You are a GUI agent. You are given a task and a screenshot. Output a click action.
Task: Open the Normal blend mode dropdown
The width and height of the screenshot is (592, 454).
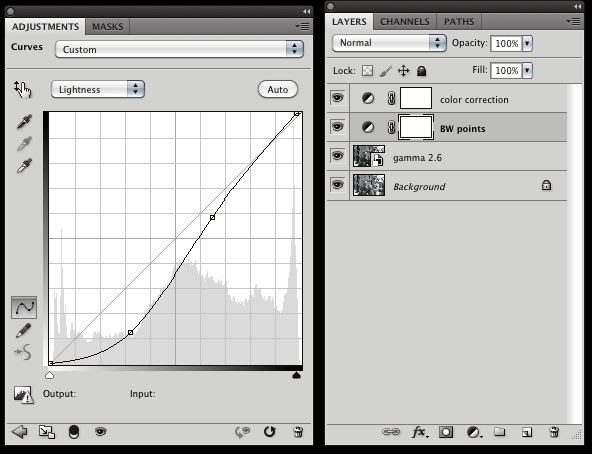389,43
